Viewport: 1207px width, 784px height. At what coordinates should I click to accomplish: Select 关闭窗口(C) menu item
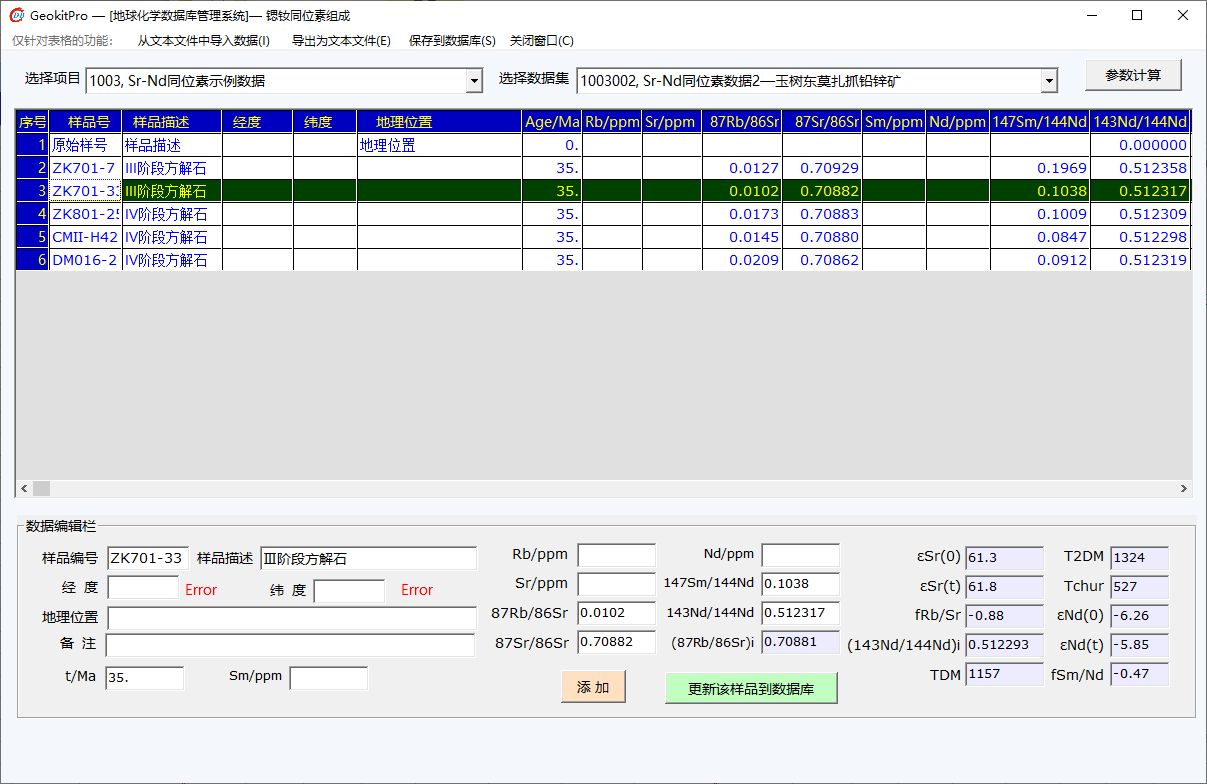click(541, 41)
